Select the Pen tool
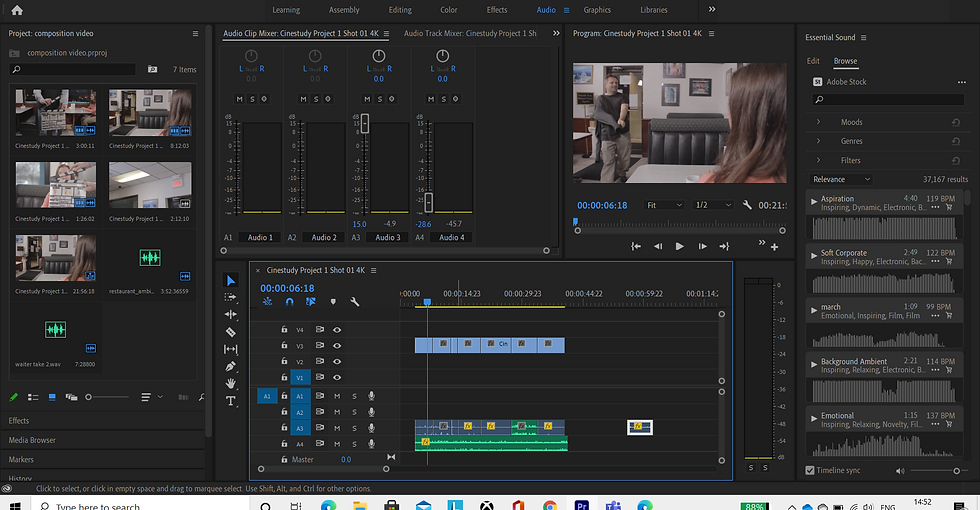Image resolution: width=980 pixels, height=510 pixels. tap(231, 366)
